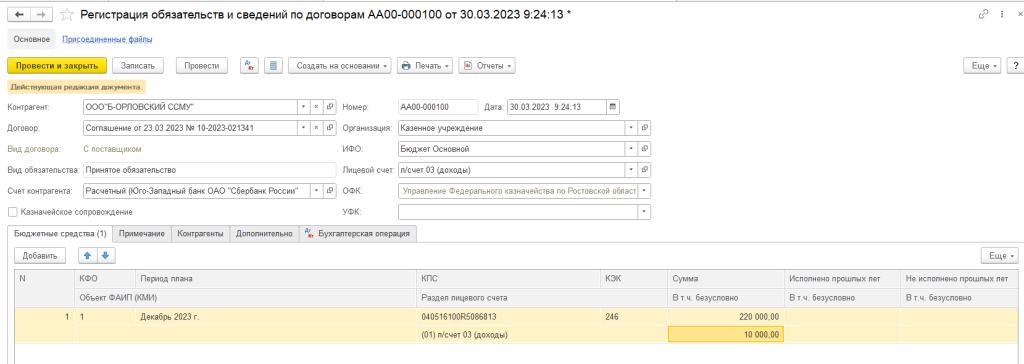1024x364 pixels.
Task: Click the КПС column header
Action: pyautogui.click(x=508, y=279)
